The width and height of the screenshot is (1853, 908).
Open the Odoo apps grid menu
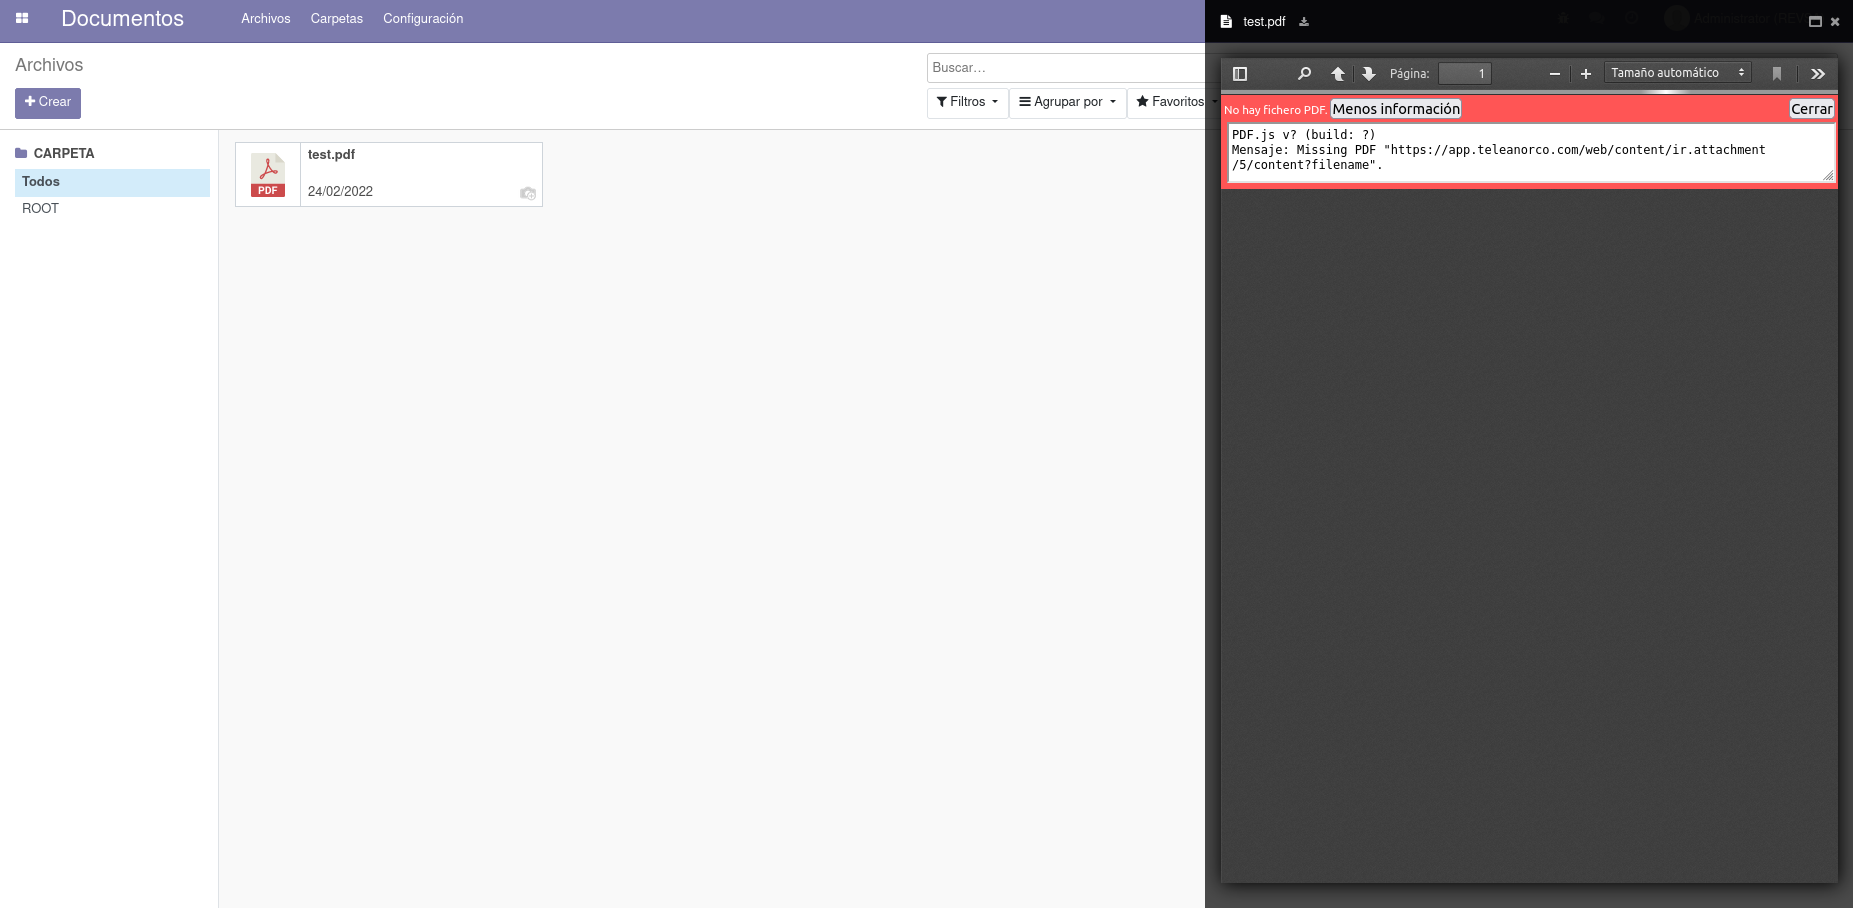(x=22, y=19)
